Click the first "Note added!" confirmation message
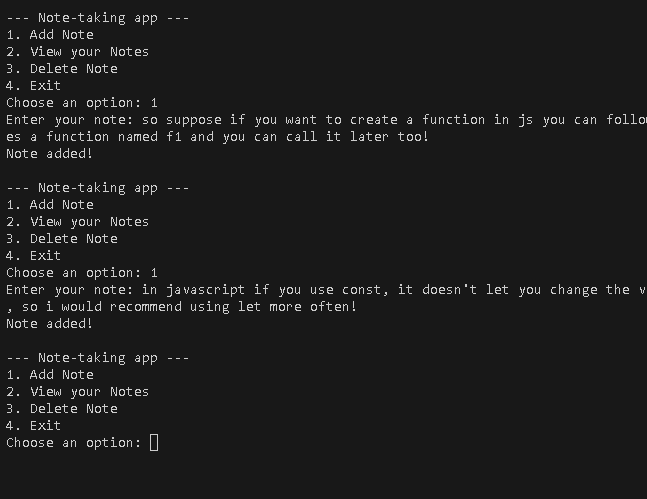The image size is (647, 499). tap(50, 153)
